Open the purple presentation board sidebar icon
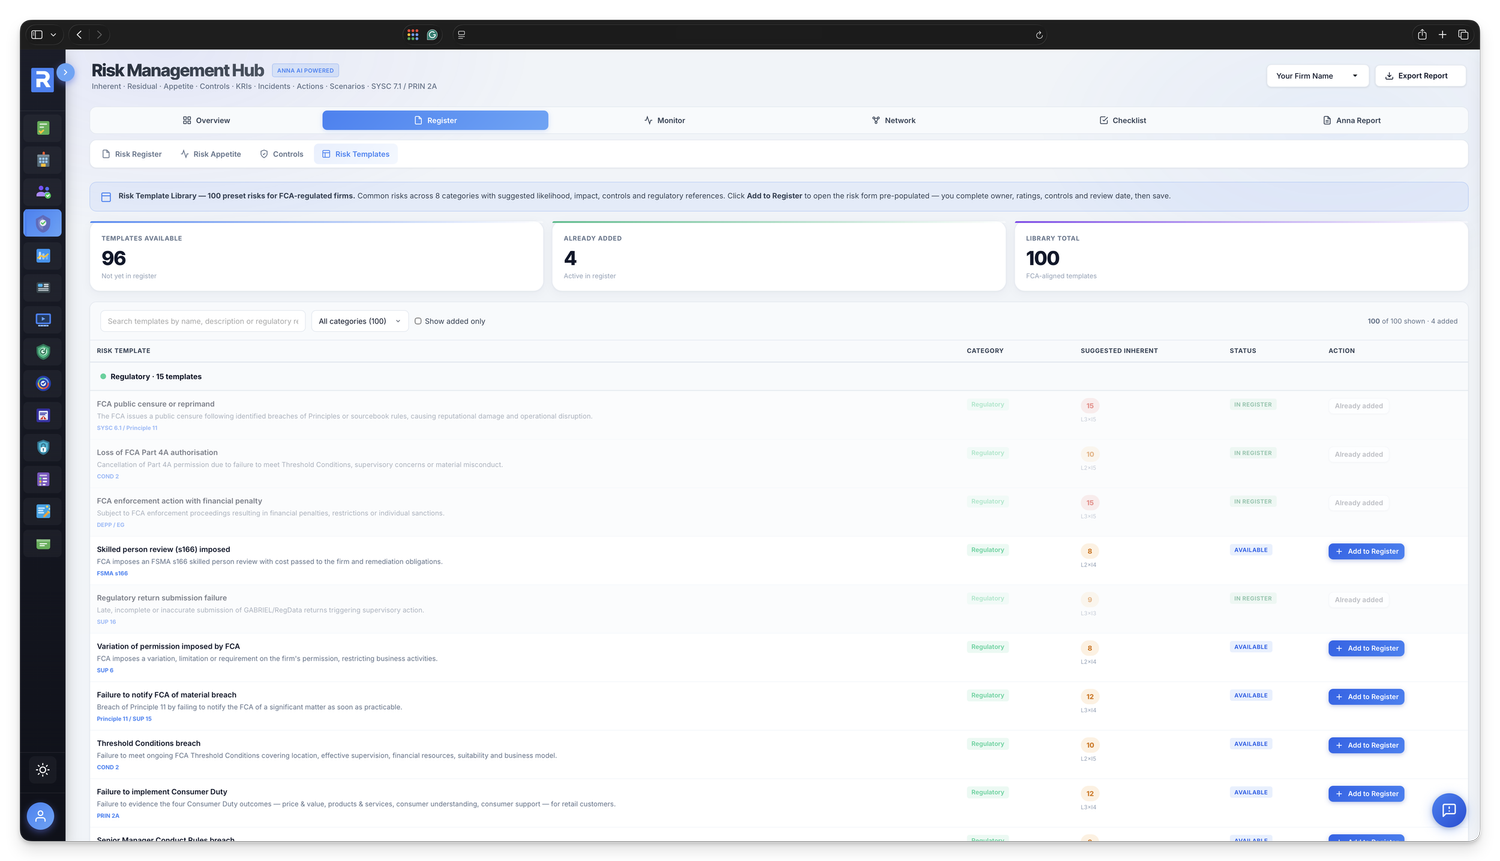The image size is (1500, 861). tap(43, 416)
